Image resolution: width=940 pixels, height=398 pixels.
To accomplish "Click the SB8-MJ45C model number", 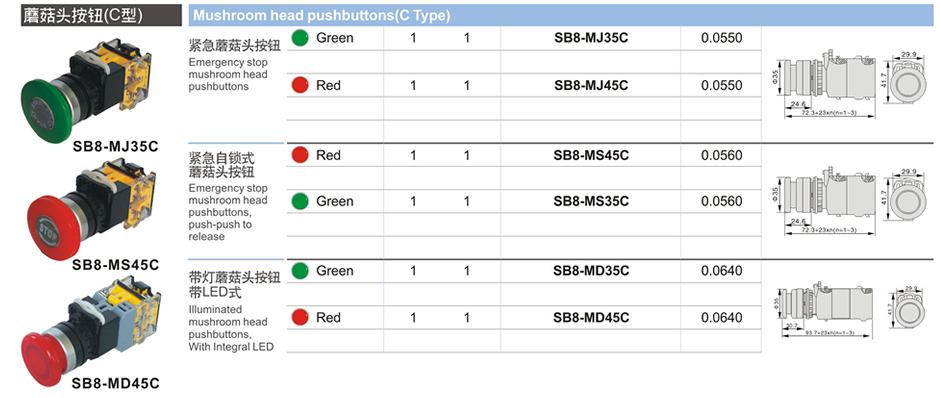I will [590, 85].
